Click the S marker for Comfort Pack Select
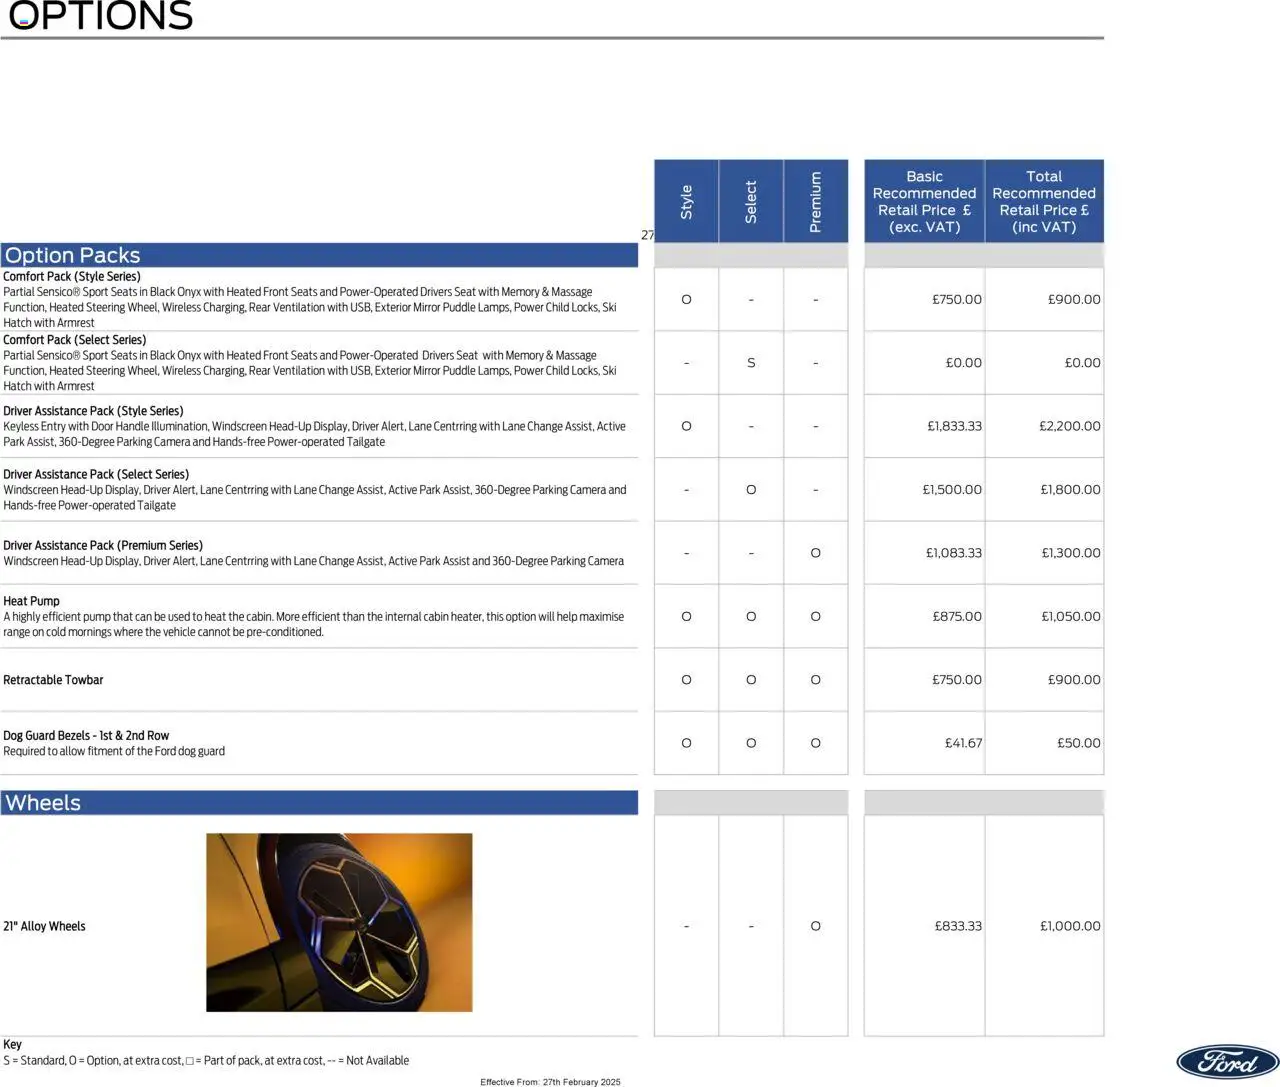The width and height of the screenshot is (1280, 1087). (751, 363)
